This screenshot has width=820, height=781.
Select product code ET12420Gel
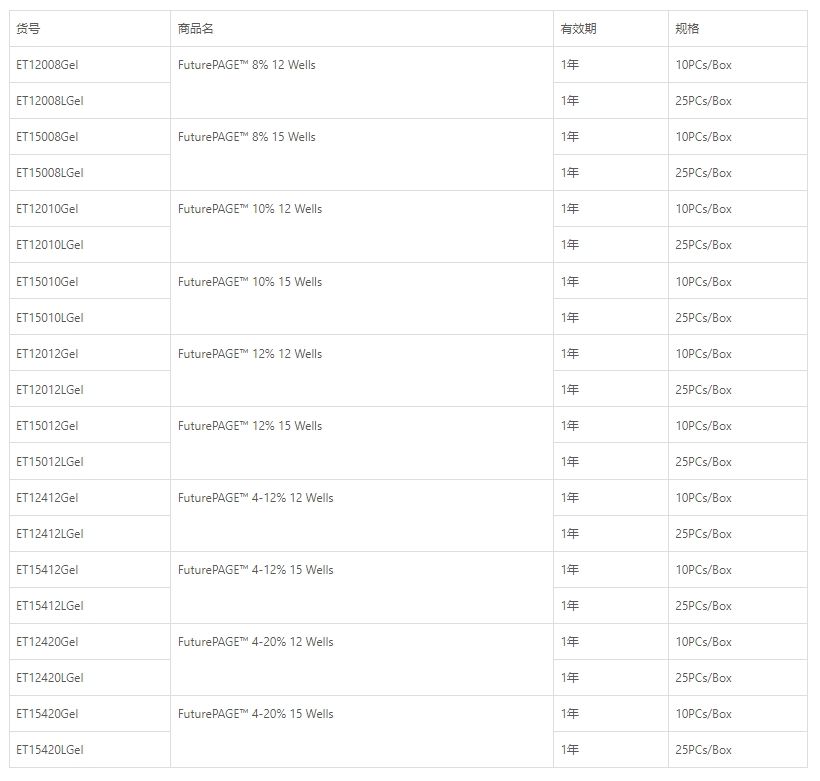pos(47,642)
